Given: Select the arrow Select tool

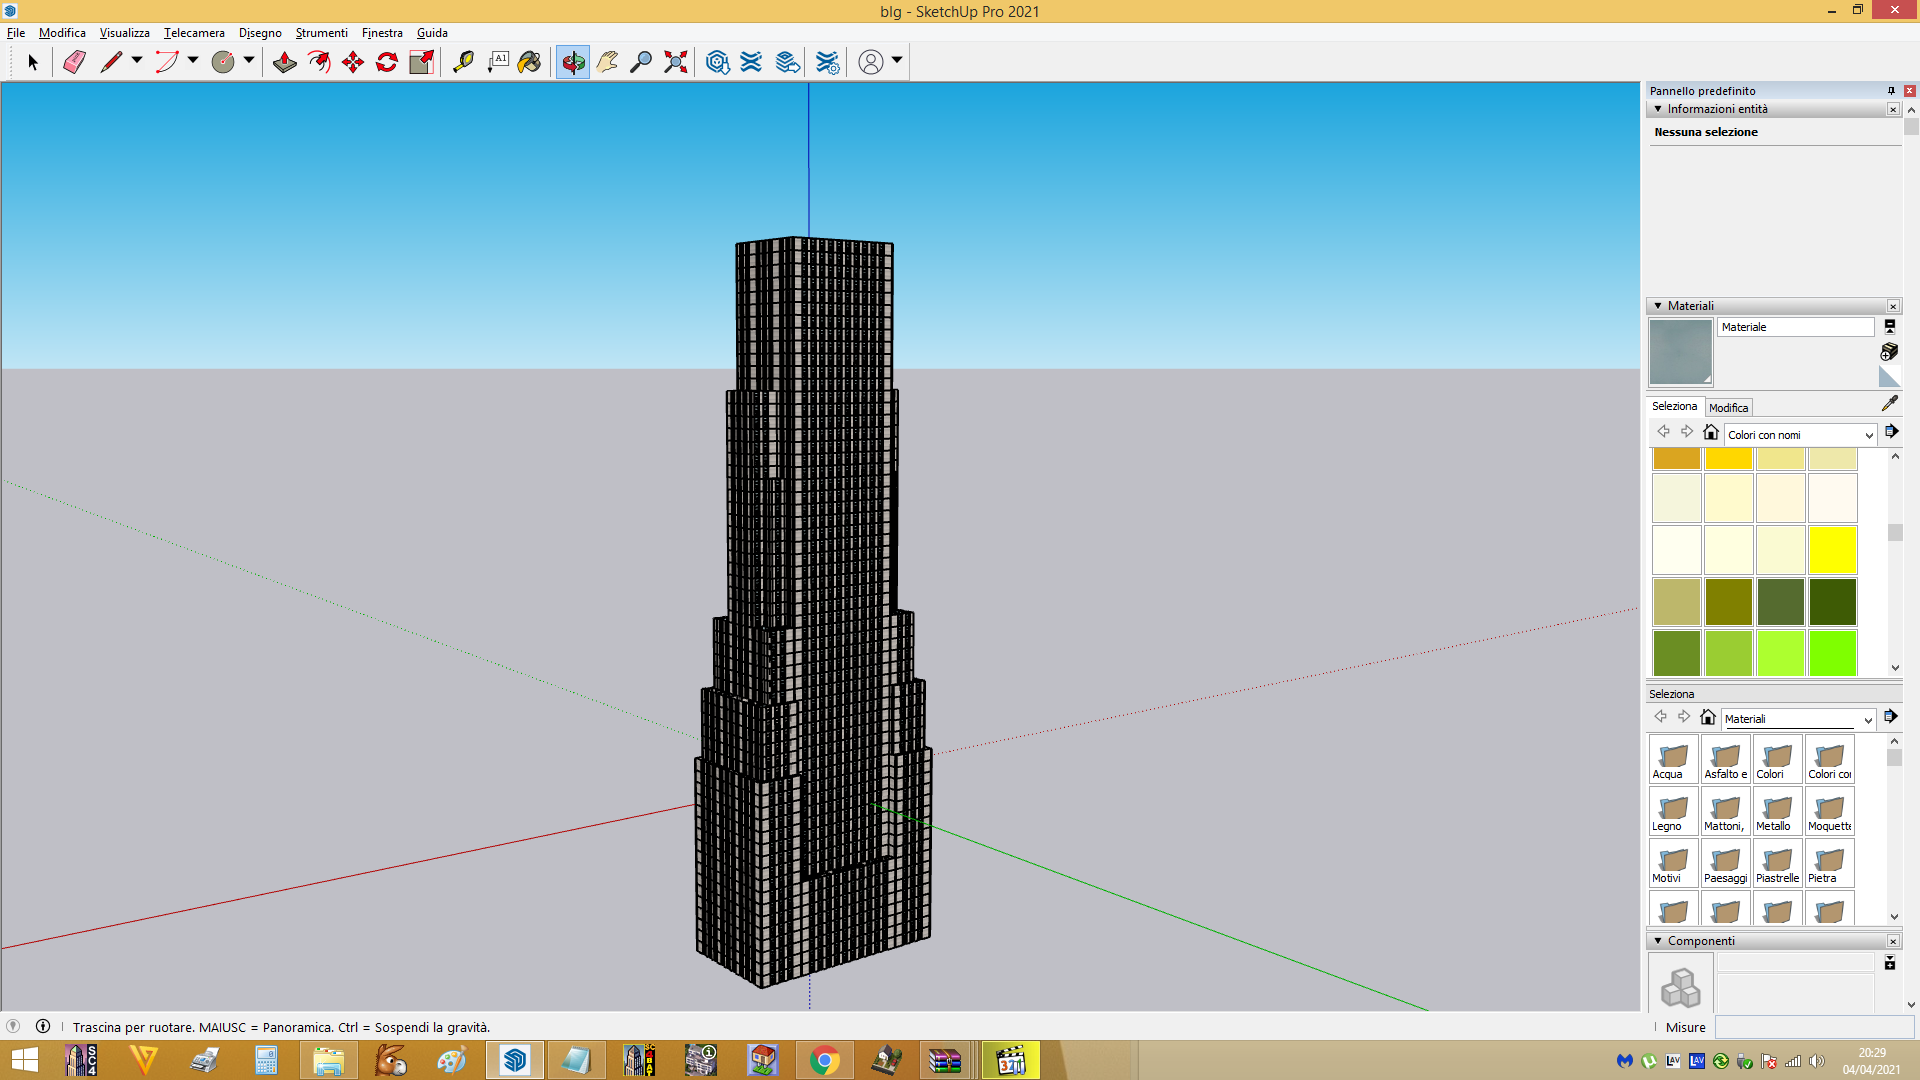Looking at the screenshot, I should [32, 62].
